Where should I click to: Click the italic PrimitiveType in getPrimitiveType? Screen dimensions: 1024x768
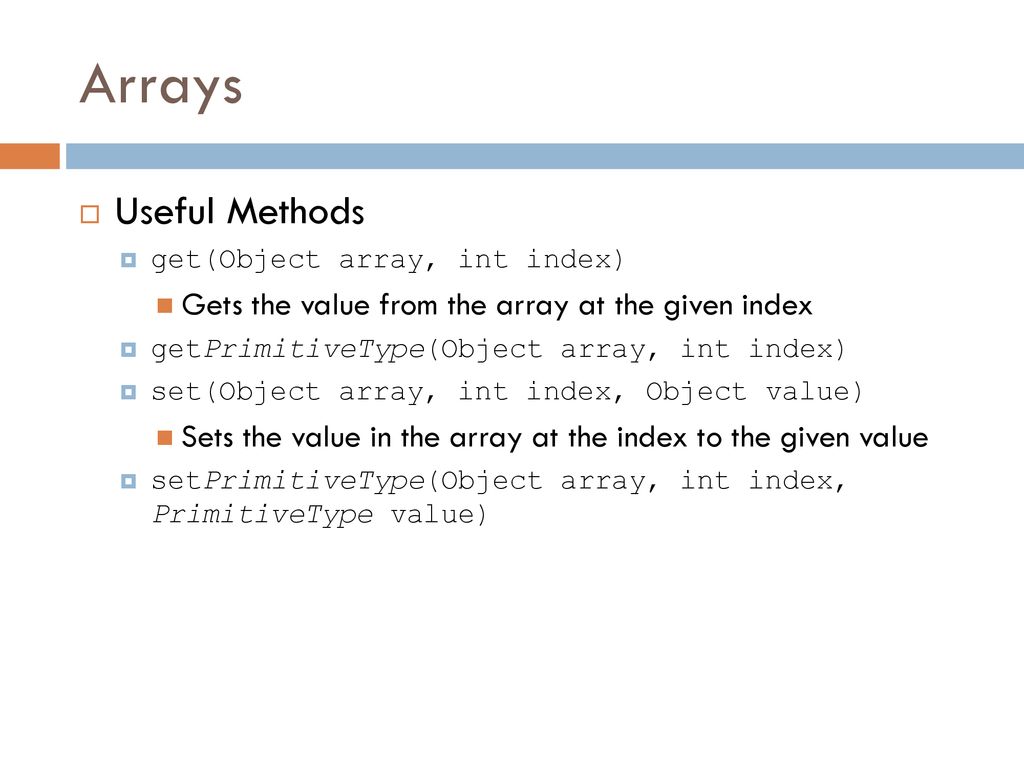coord(315,350)
